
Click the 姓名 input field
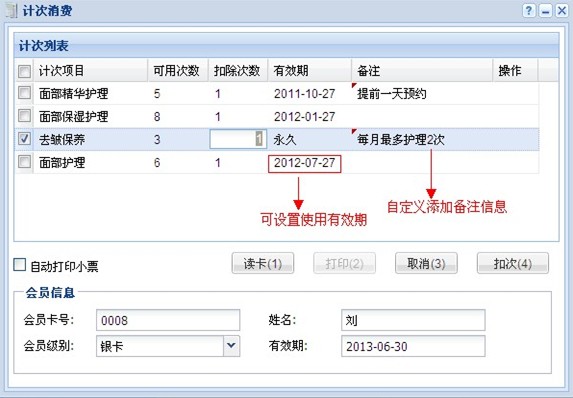pyautogui.click(x=413, y=320)
